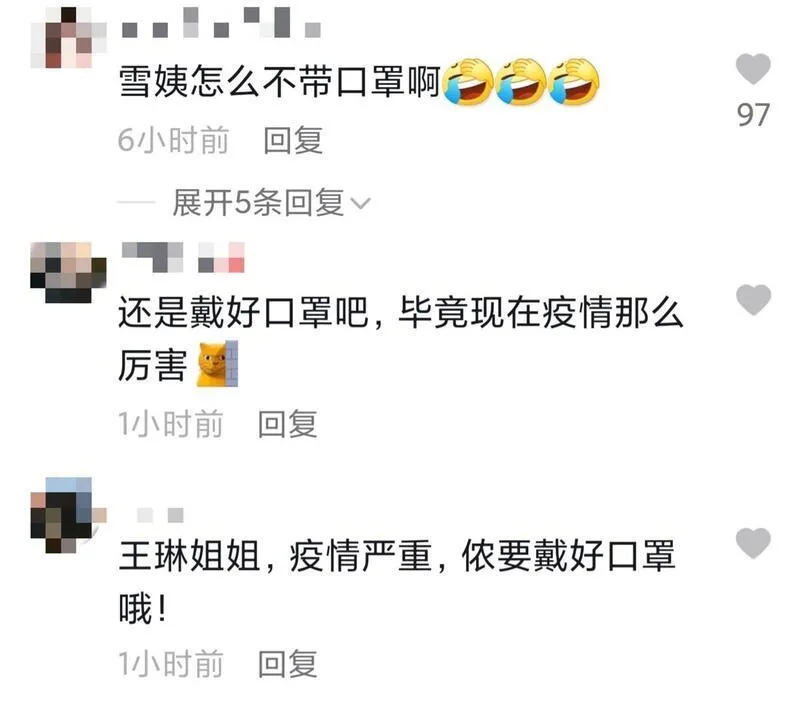This screenshot has height=706, width=800.
Task: Reply to the 6小时前 comment
Action: pos(293,140)
